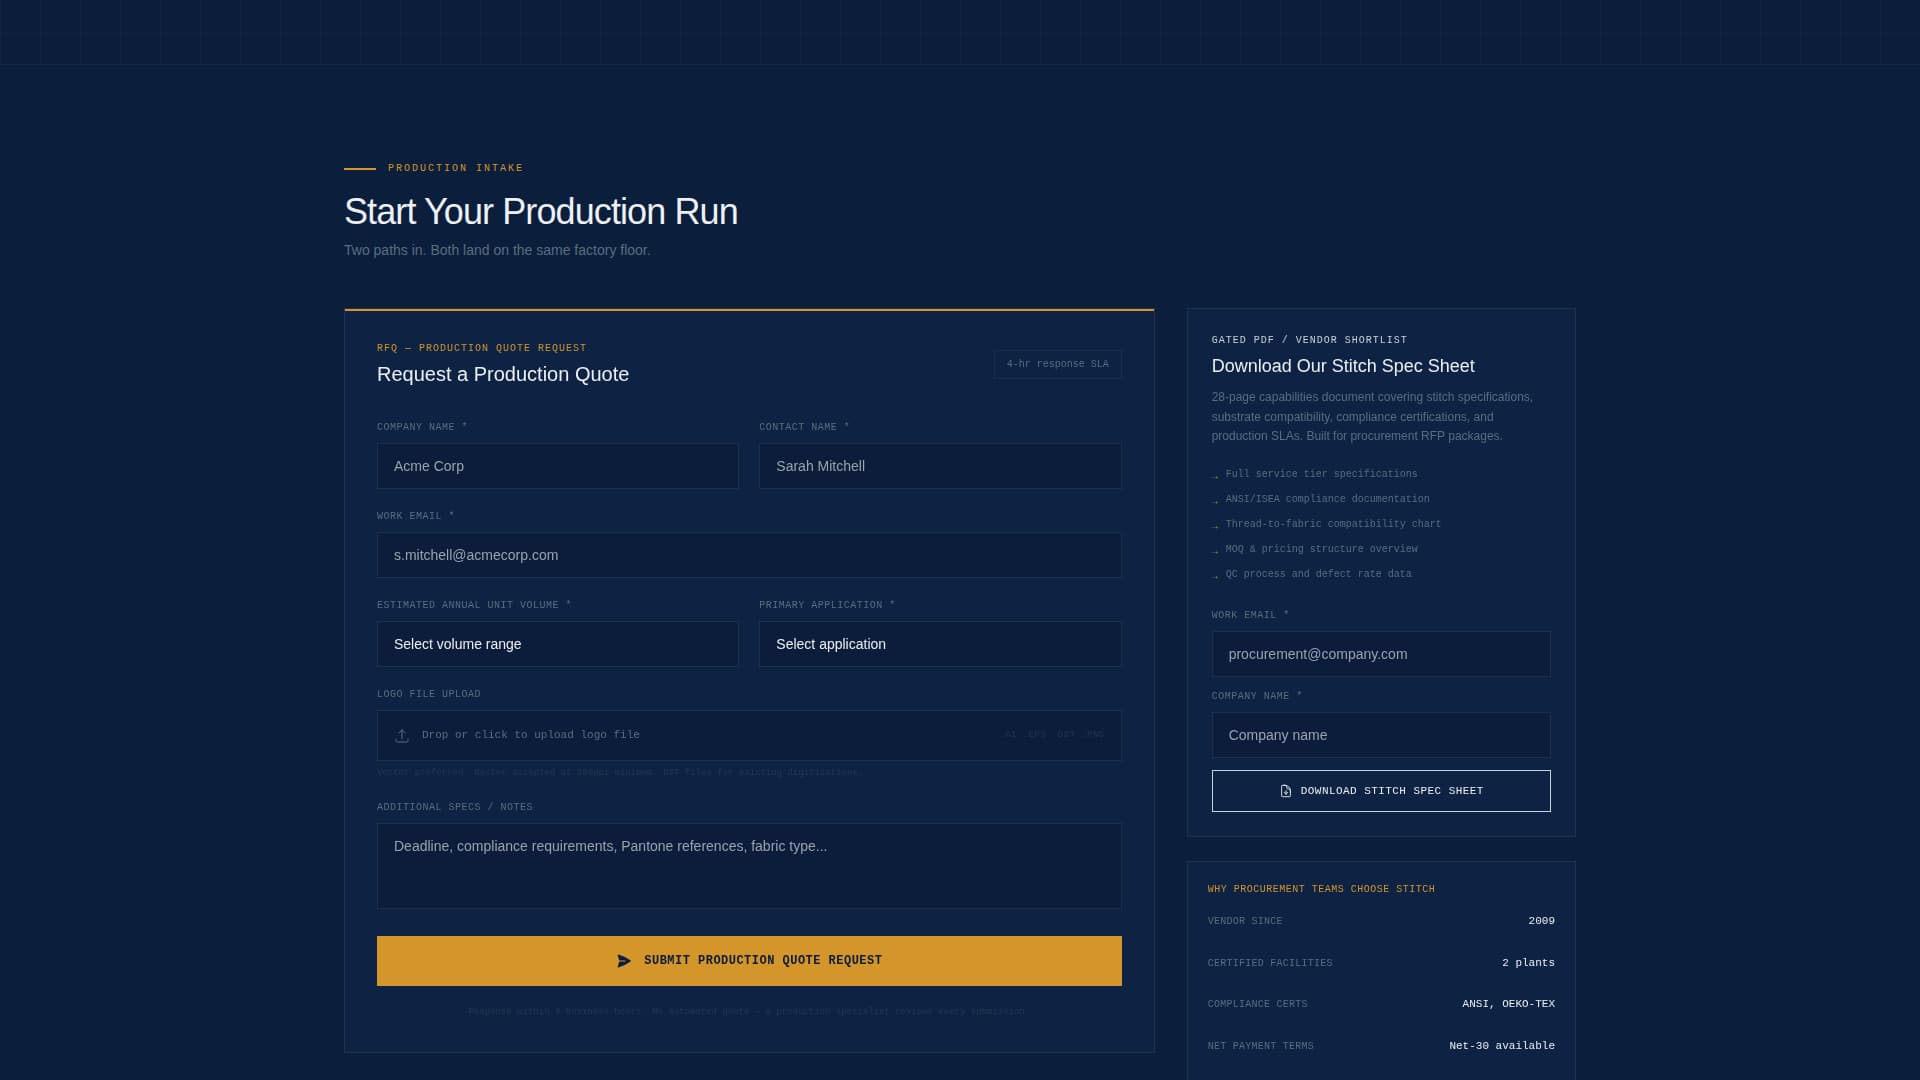
Task: Click arrow icon beside Full service tier specifications
Action: point(1216,475)
